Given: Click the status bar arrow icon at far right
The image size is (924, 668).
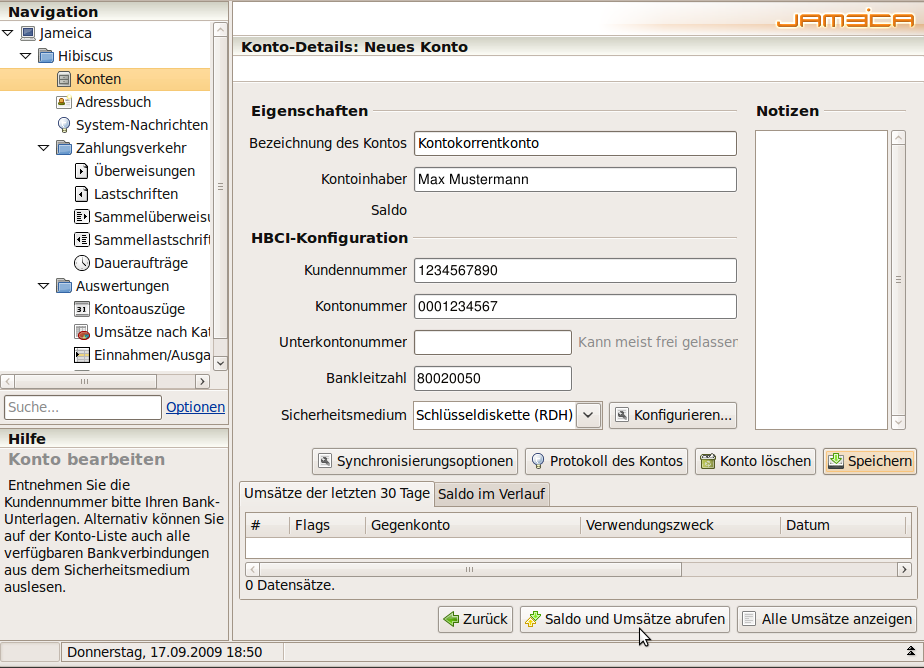Looking at the screenshot, I should 910,652.
